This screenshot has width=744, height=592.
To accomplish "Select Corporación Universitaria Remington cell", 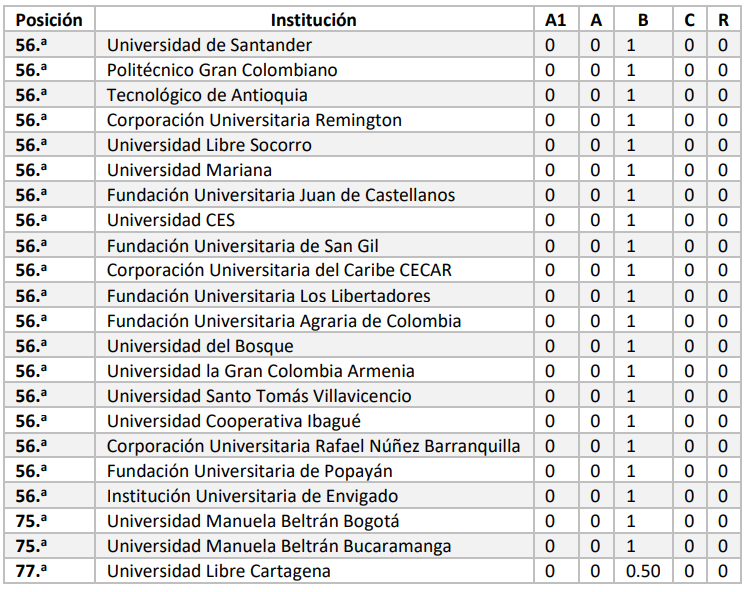I will (254, 120).
